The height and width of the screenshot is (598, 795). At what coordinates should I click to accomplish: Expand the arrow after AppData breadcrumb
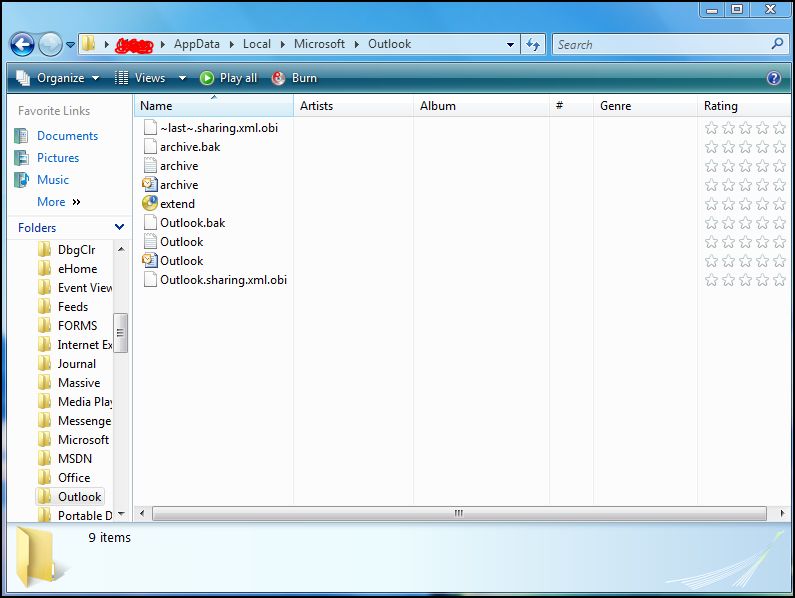click(x=232, y=45)
